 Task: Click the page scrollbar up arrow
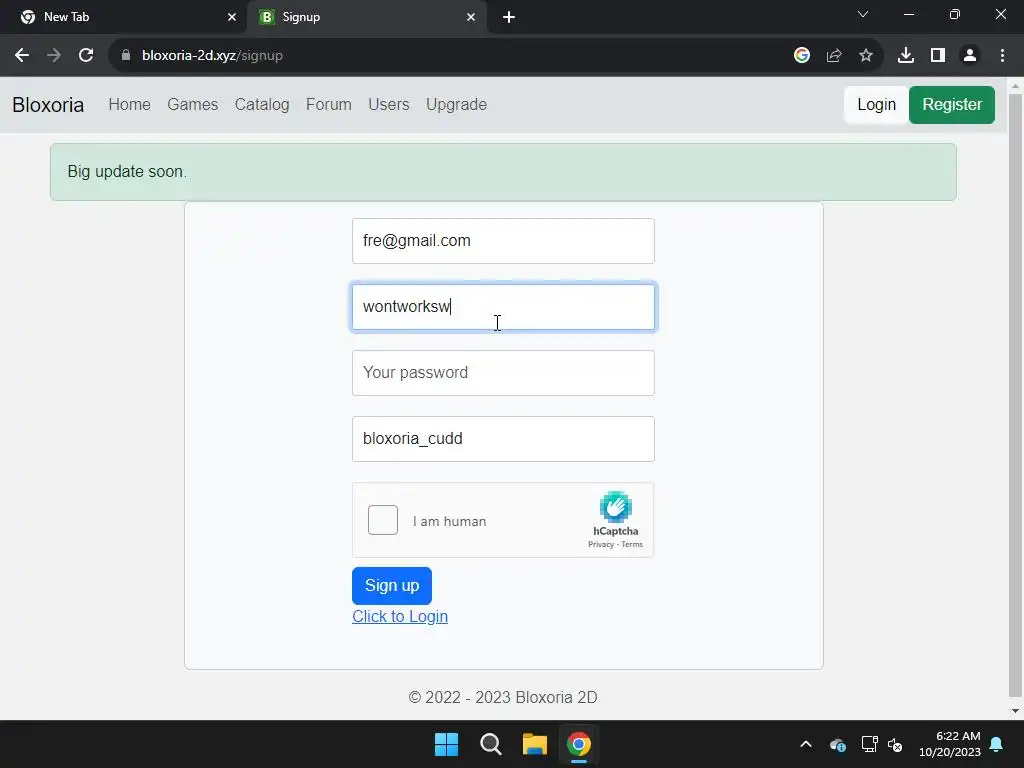(x=1016, y=86)
